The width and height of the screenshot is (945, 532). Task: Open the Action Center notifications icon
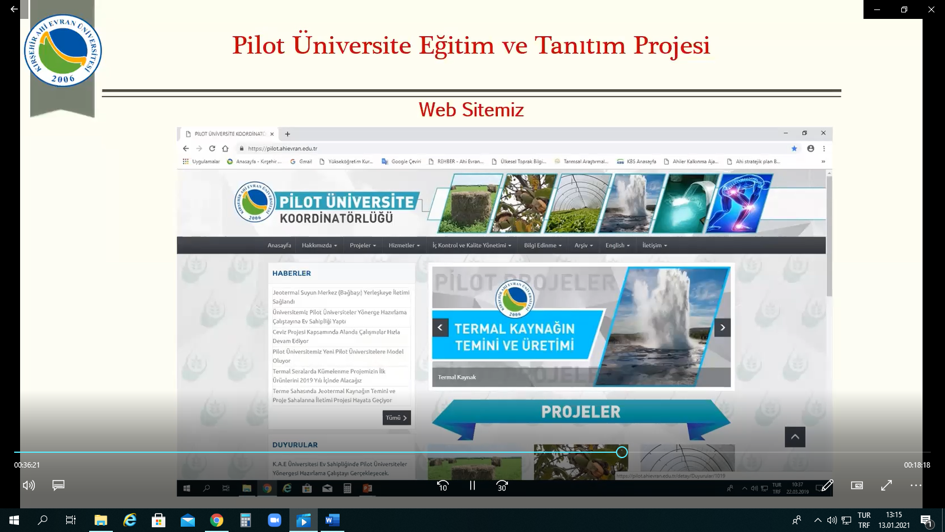927,520
